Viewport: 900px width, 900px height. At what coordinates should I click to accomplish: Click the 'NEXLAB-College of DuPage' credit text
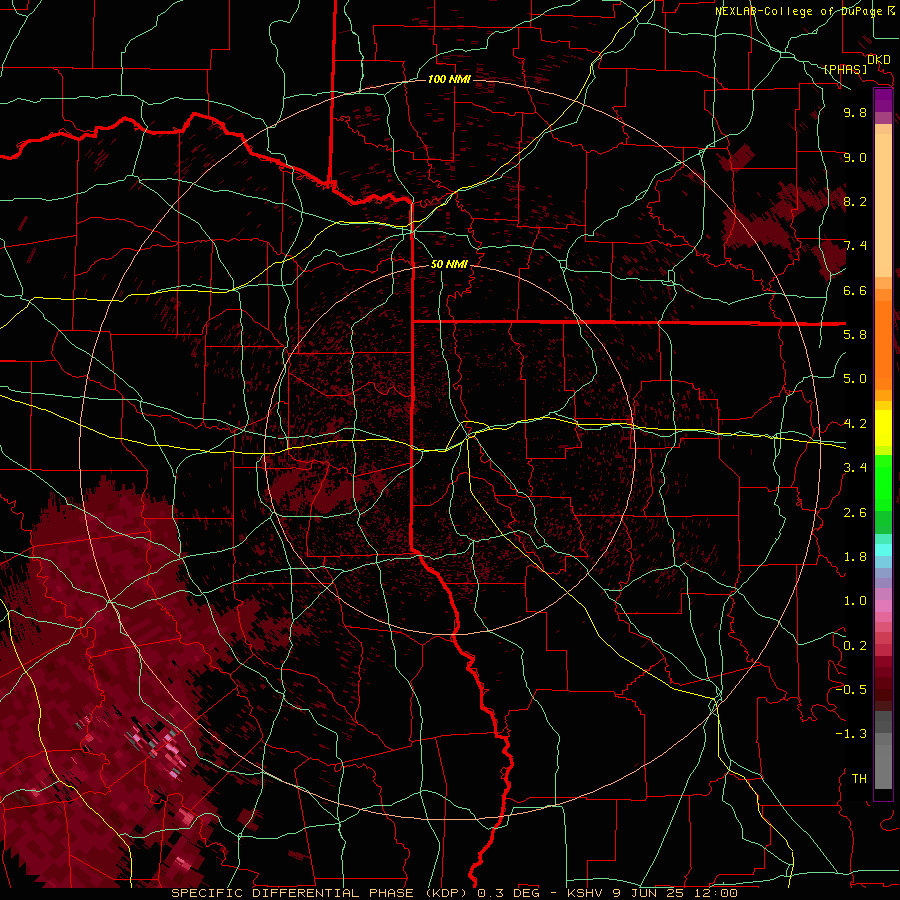799,11
